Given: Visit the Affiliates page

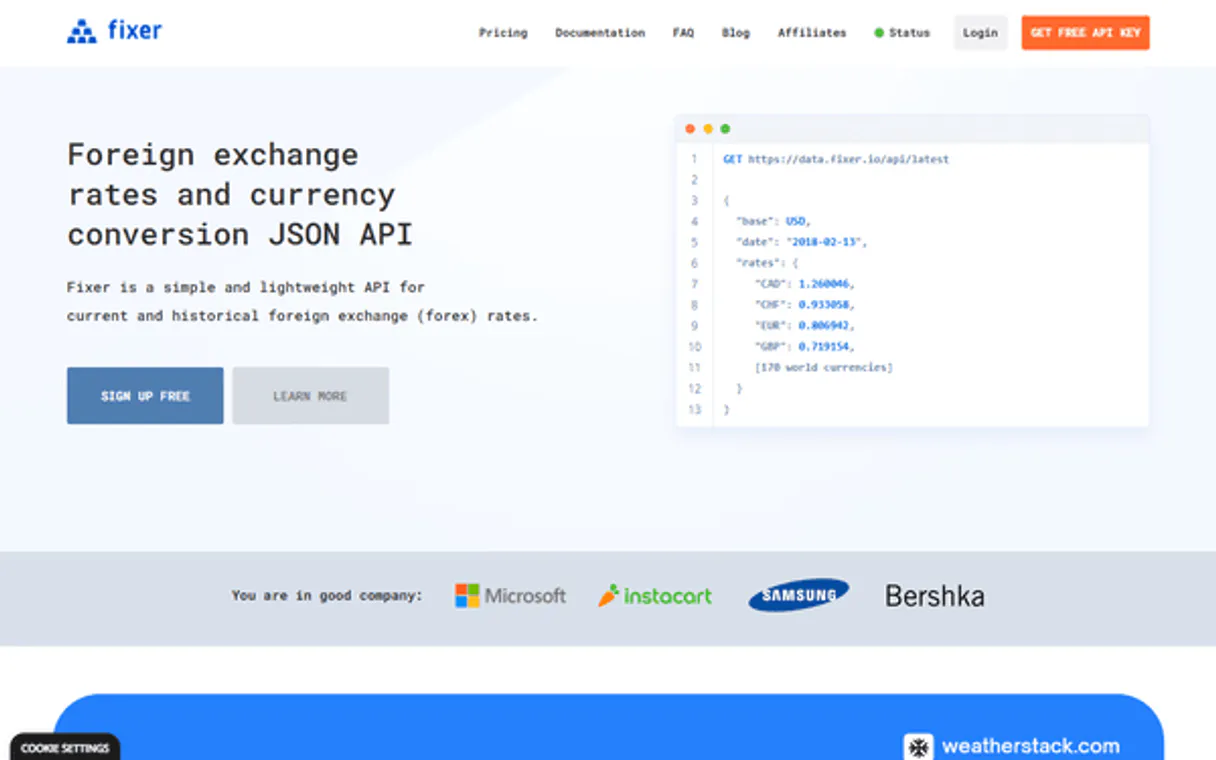Looking at the screenshot, I should 812,32.
